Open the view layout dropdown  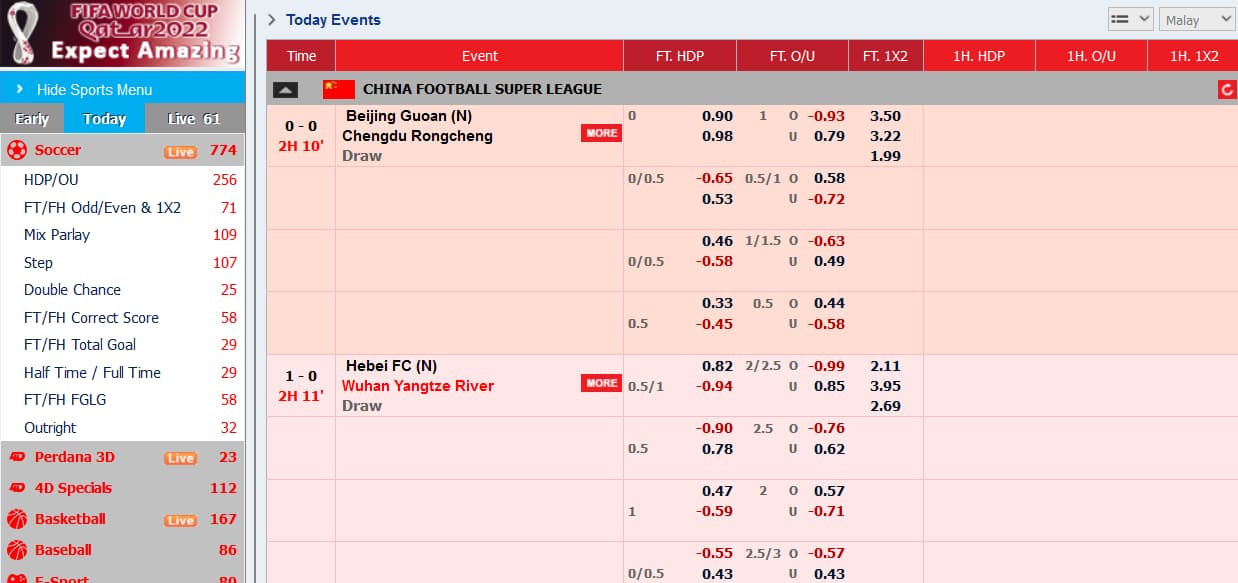tap(1131, 19)
